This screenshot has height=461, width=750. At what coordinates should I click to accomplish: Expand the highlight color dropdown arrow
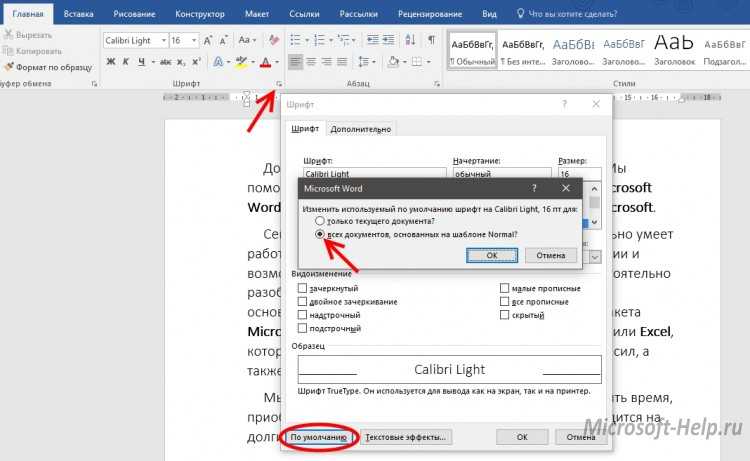(253, 62)
